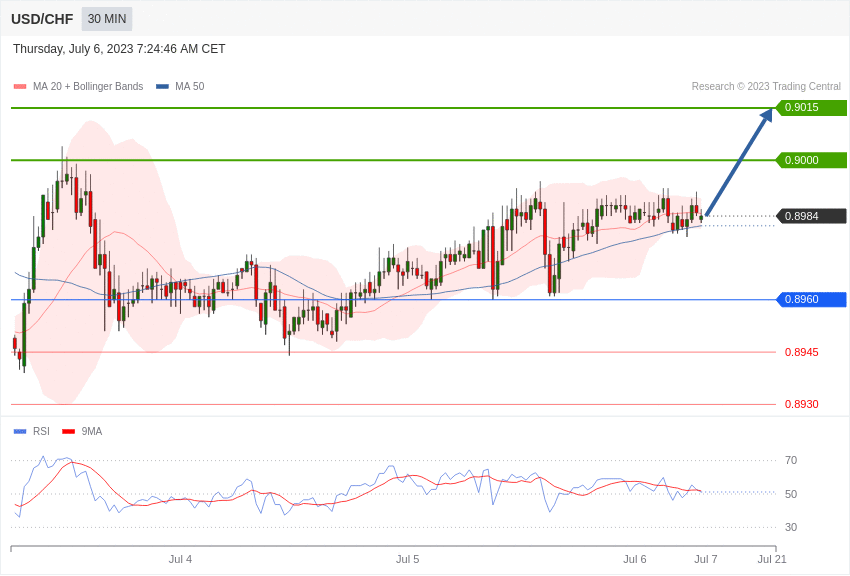Select the 0.9000 resistance price tag
This screenshot has height=576, width=850.
(x=811, y=160)
